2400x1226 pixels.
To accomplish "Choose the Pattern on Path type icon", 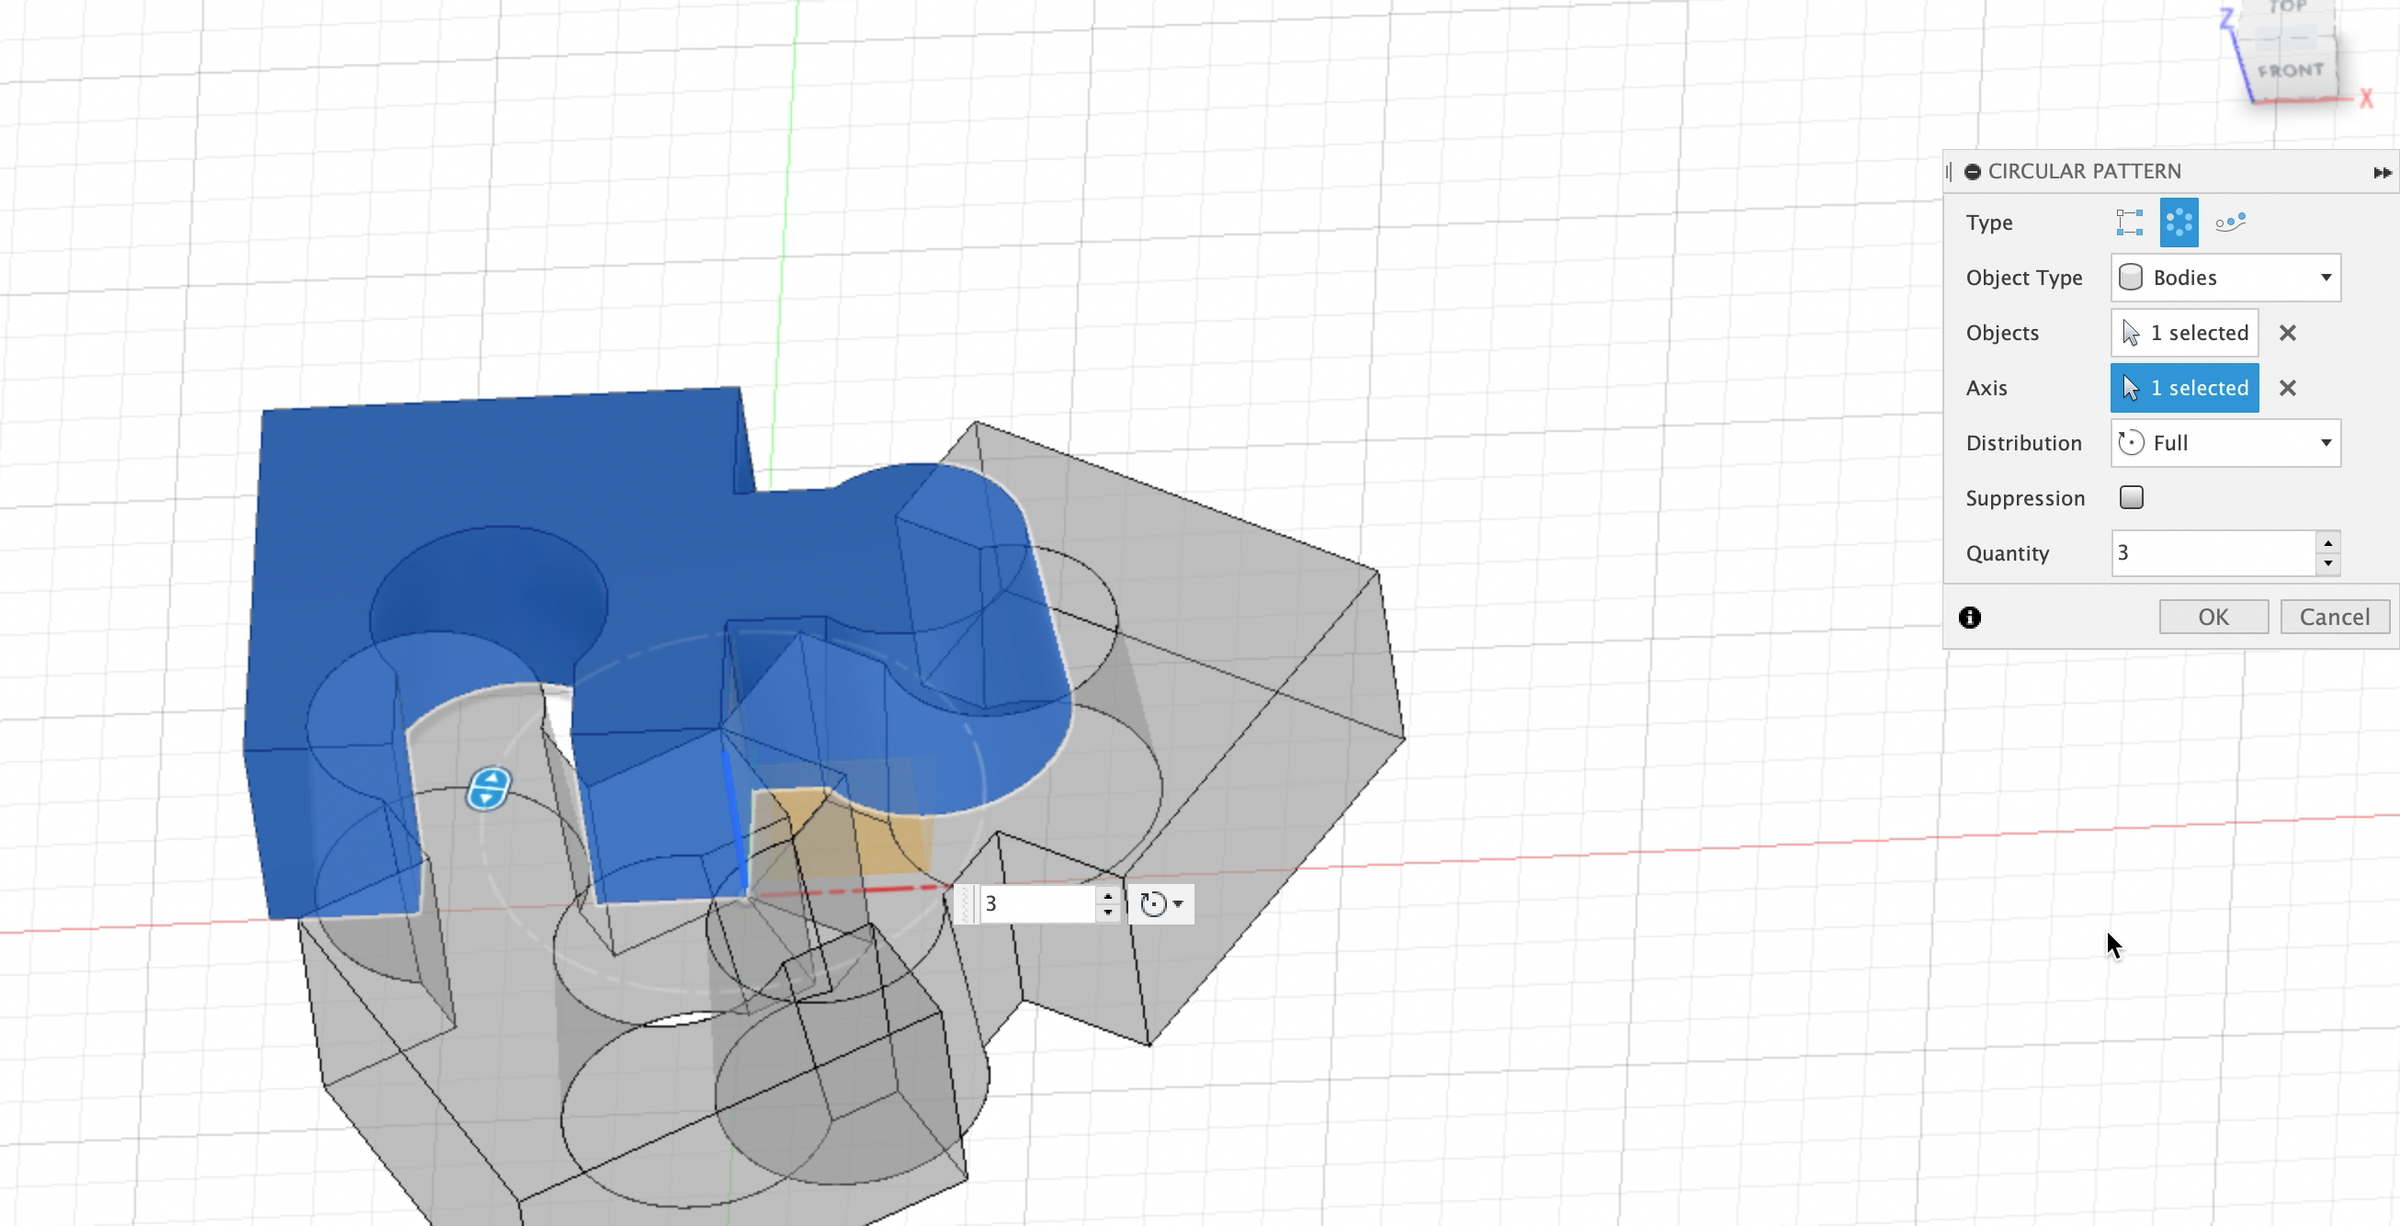I will [x=2230, y=222].
